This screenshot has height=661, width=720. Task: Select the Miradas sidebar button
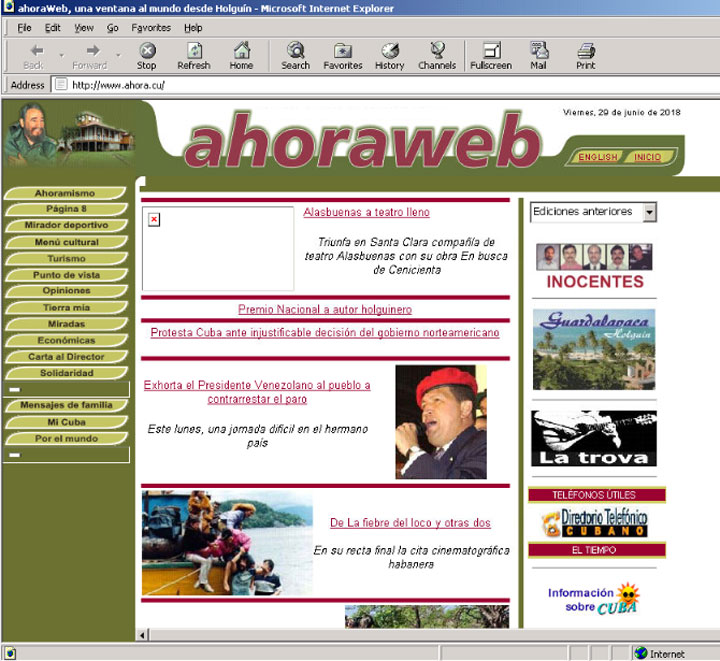tap(66, 324)
